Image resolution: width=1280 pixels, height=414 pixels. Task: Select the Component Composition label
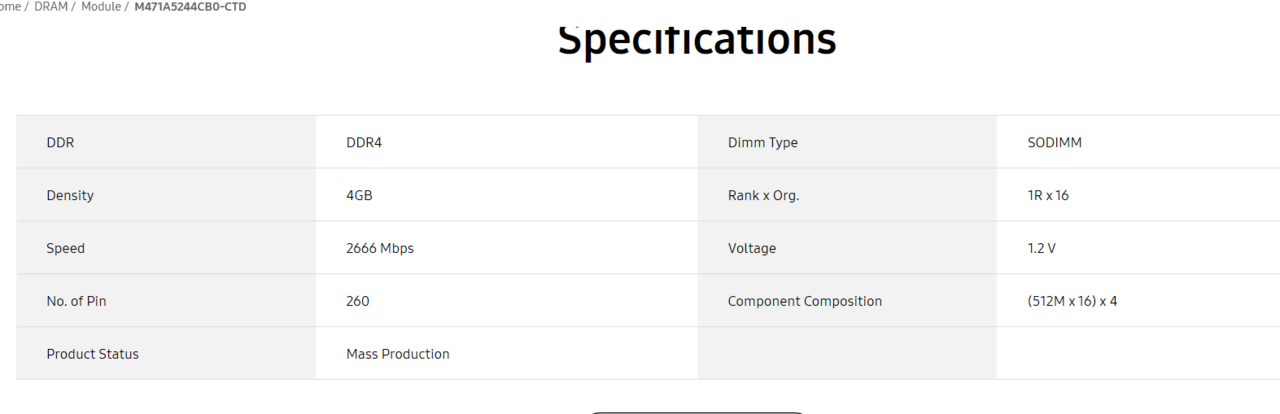pos(805,301)
